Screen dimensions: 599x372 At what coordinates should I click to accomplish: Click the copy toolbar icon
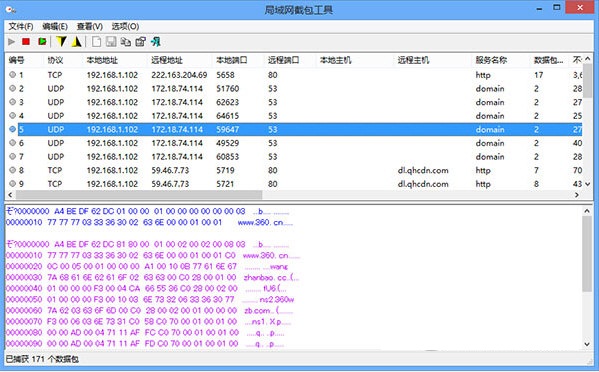click(126, 42)
